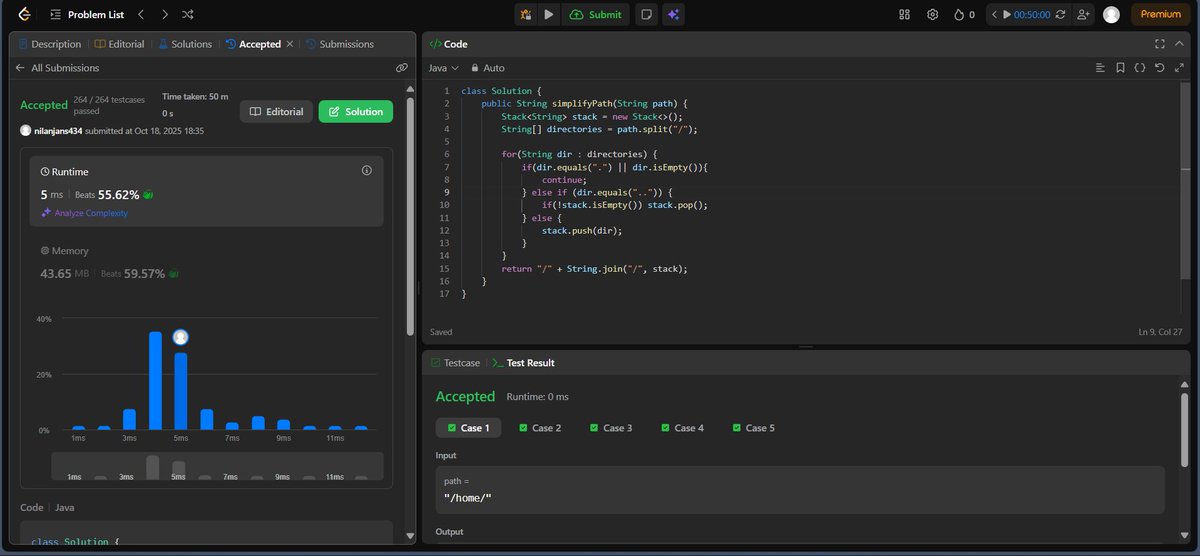Open the settings gear icon
This screenshot has height=556, width=1200.
[x=933, y=15]
